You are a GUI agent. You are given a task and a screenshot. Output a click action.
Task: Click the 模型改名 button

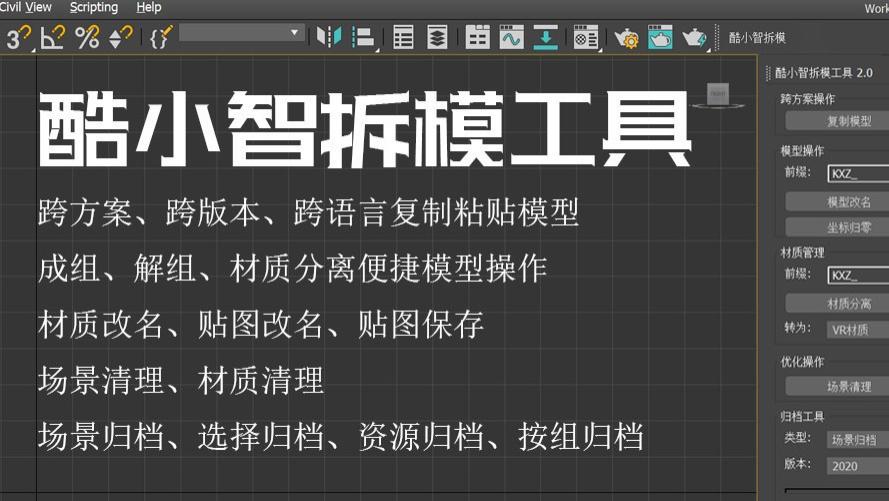click(839, 202)
